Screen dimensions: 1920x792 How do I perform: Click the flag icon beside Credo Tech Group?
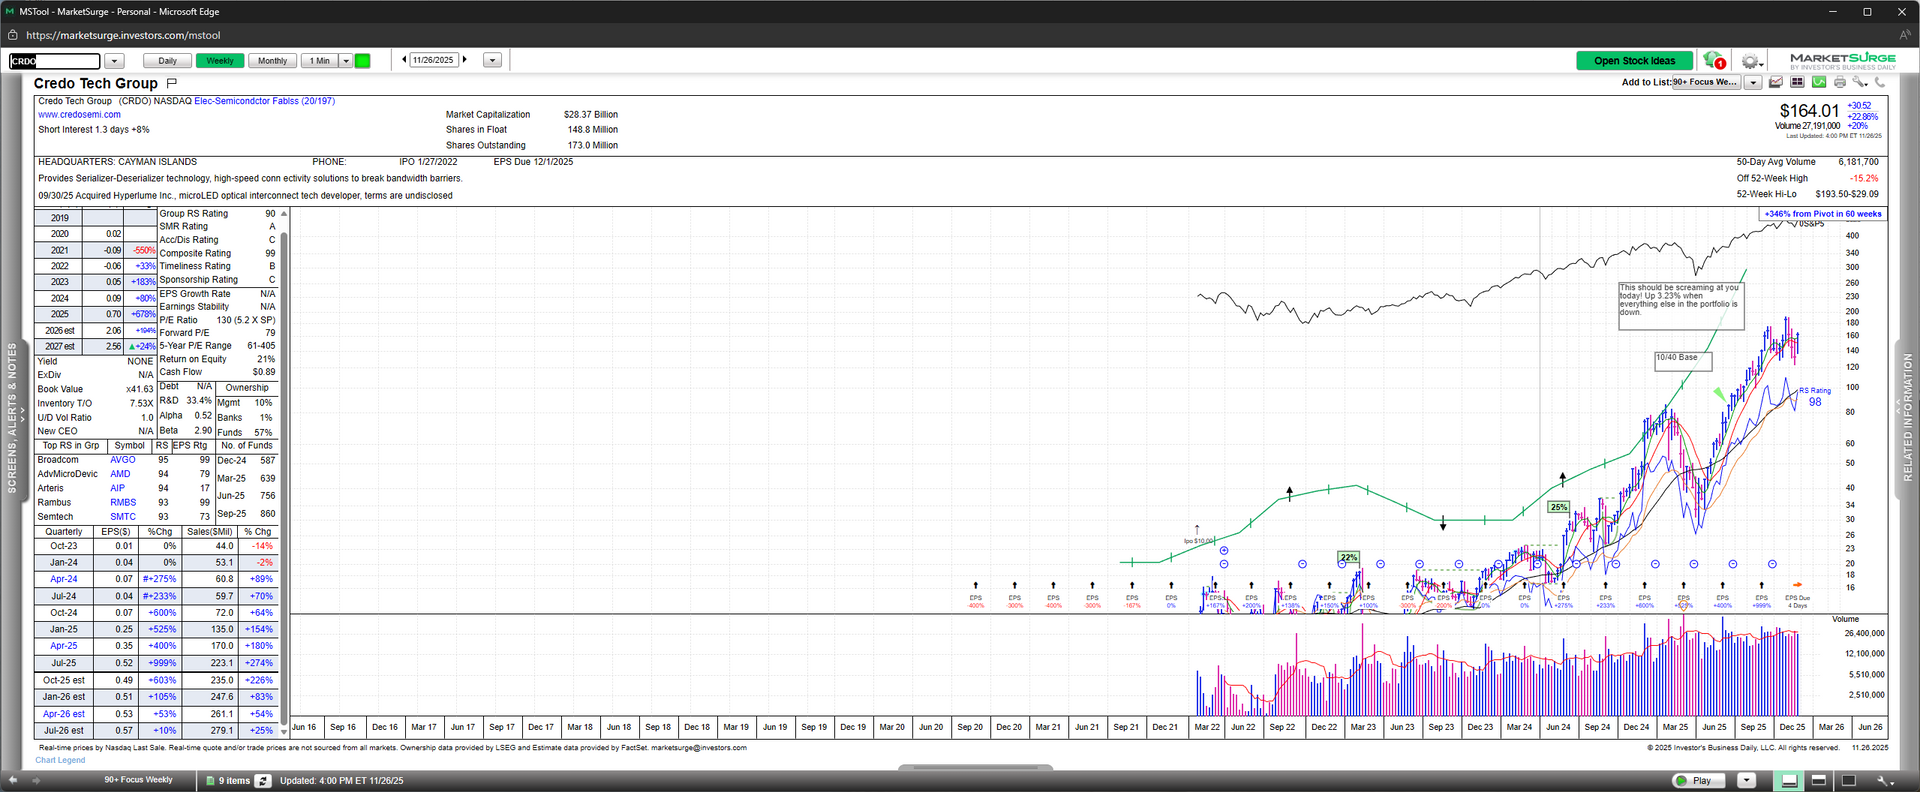coord(171,83)
